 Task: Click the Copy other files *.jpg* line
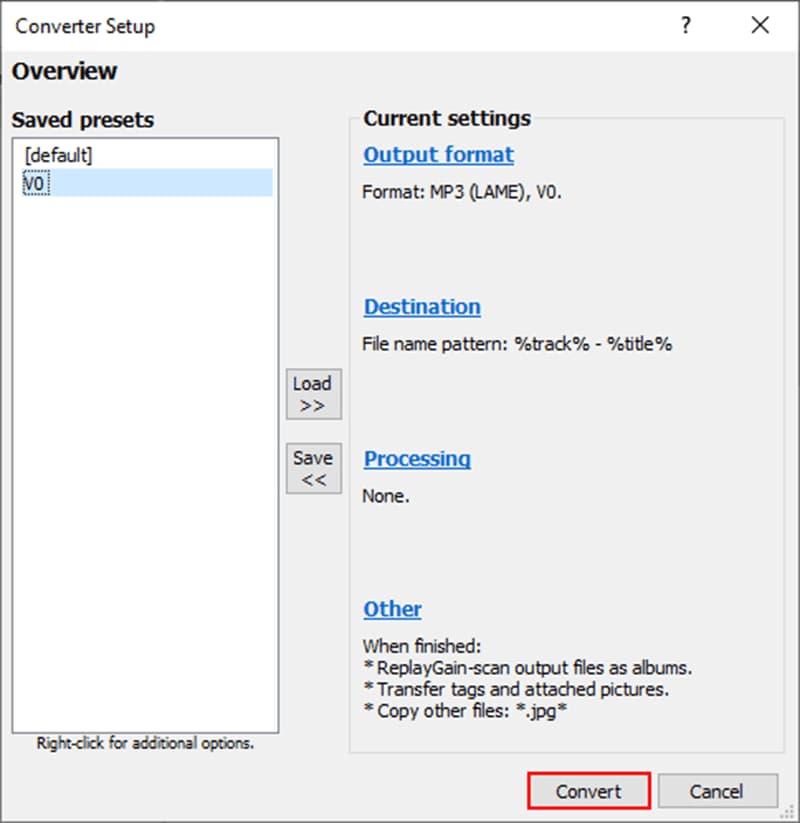(465, 711)
